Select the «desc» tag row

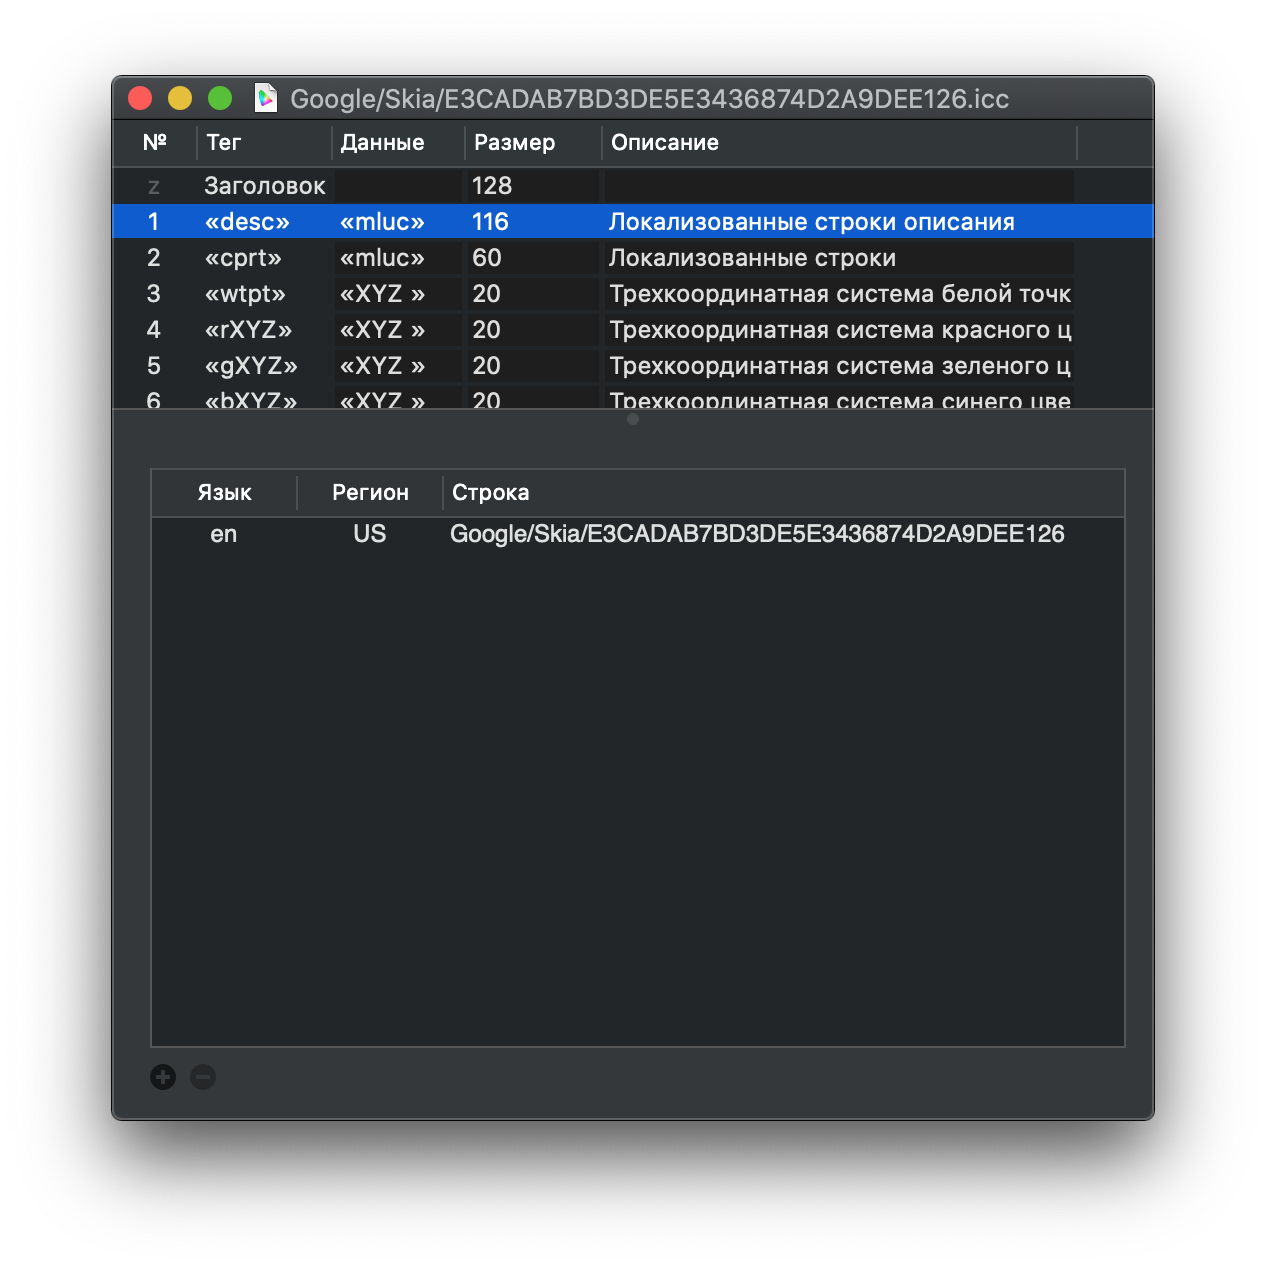point(633,222)
